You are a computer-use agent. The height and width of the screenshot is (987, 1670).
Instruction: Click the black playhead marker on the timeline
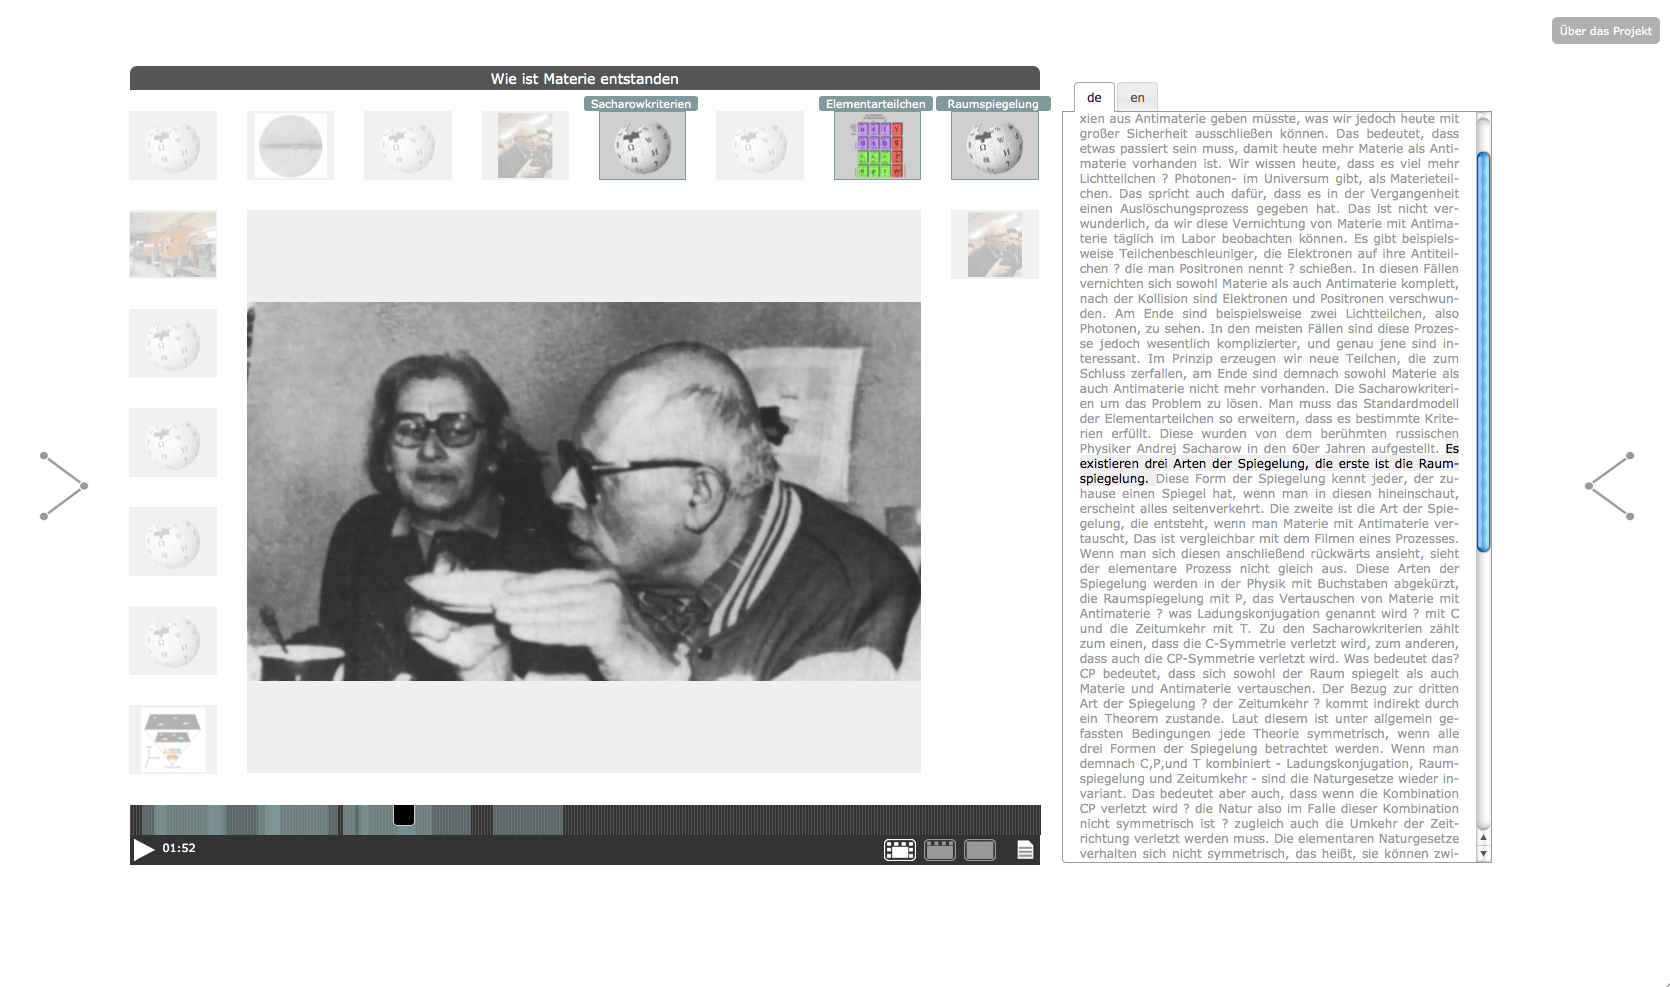404,815
